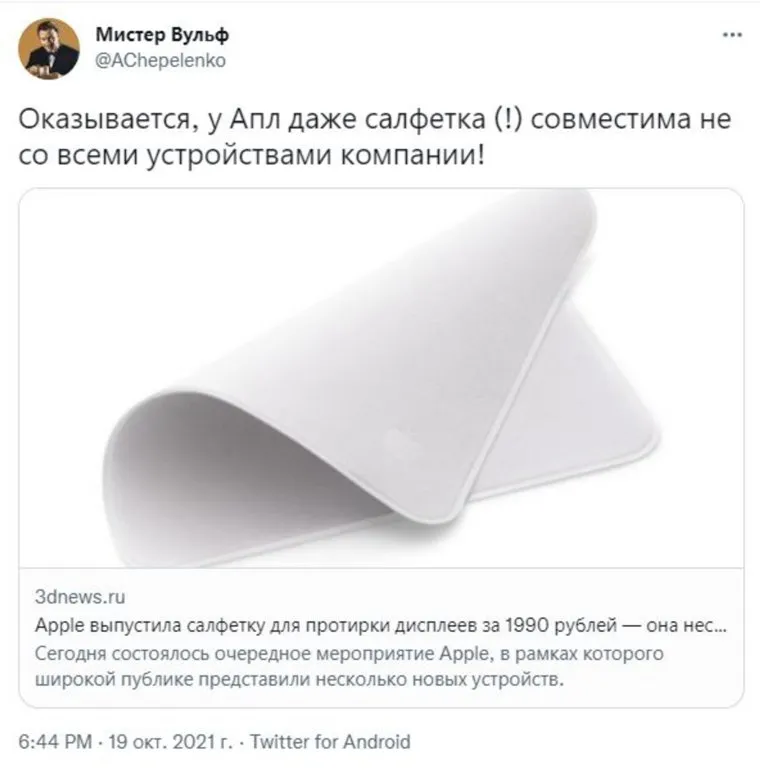
Task: Open the polishing cloth preview image
Action: (x=381, y=378)
